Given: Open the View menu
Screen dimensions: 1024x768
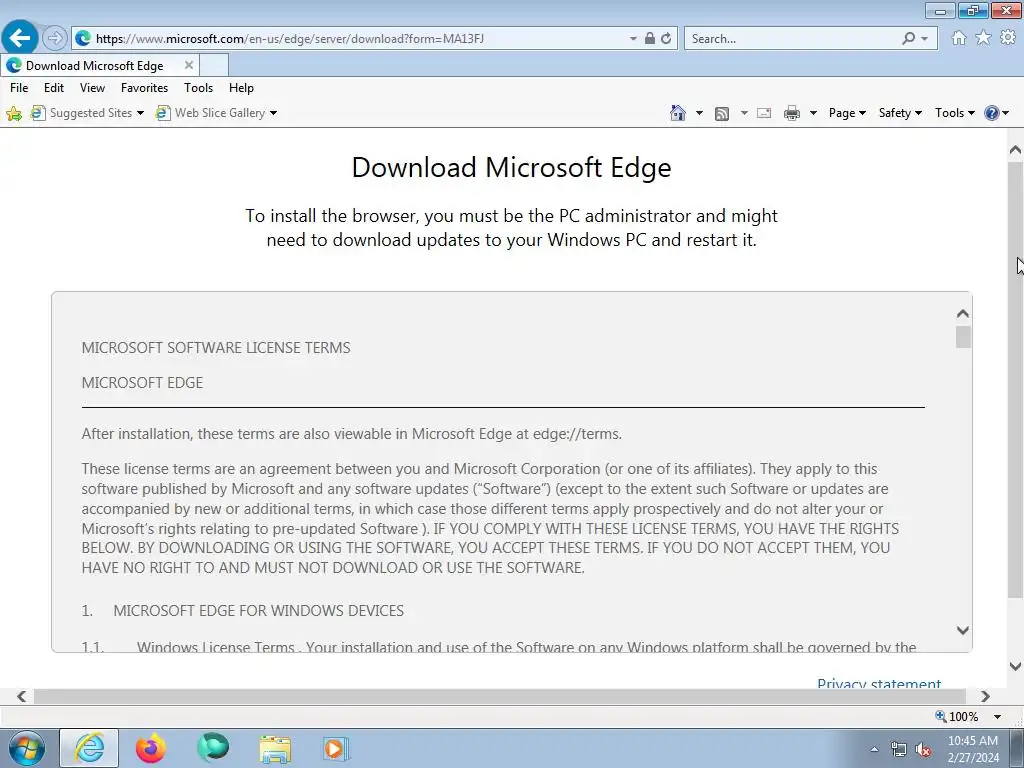Looking at the screenshot, I should click(x=92, y=88).
